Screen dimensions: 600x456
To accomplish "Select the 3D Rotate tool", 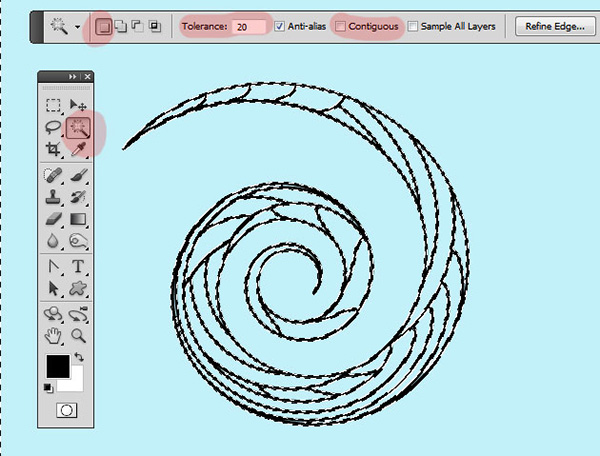I will click(x=53, y=314).
